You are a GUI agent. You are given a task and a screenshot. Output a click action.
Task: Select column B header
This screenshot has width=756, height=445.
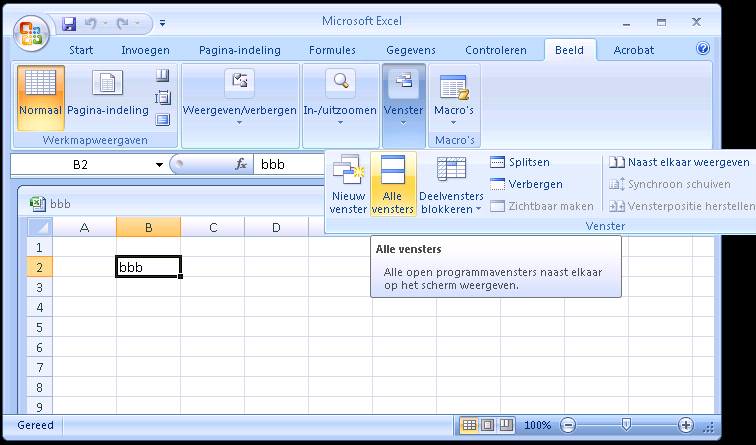click(x=148, y=227)
